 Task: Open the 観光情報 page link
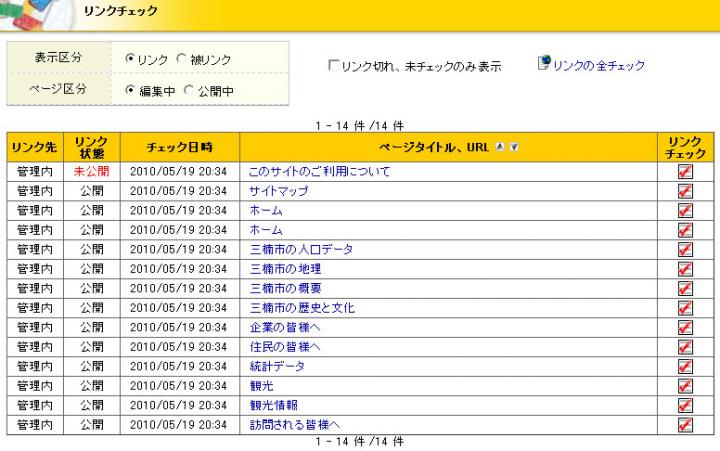[x=273, y=405]
